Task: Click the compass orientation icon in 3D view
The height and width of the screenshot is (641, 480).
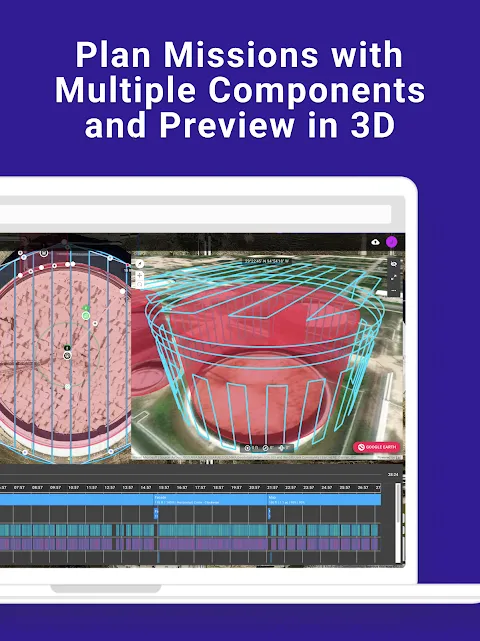Action: point(139,264)
